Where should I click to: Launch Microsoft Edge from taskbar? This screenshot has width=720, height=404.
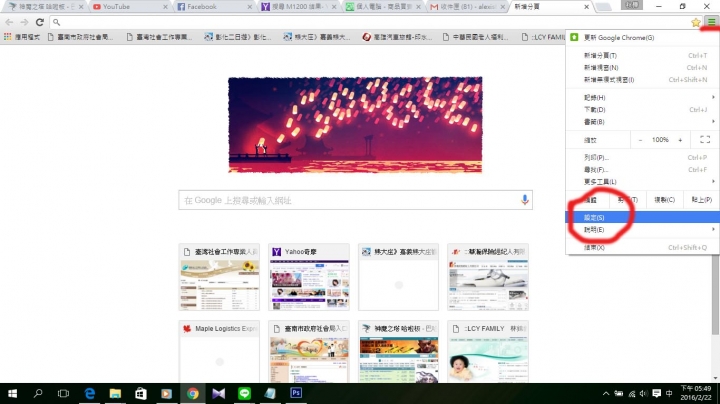click(x=90, y=393)
